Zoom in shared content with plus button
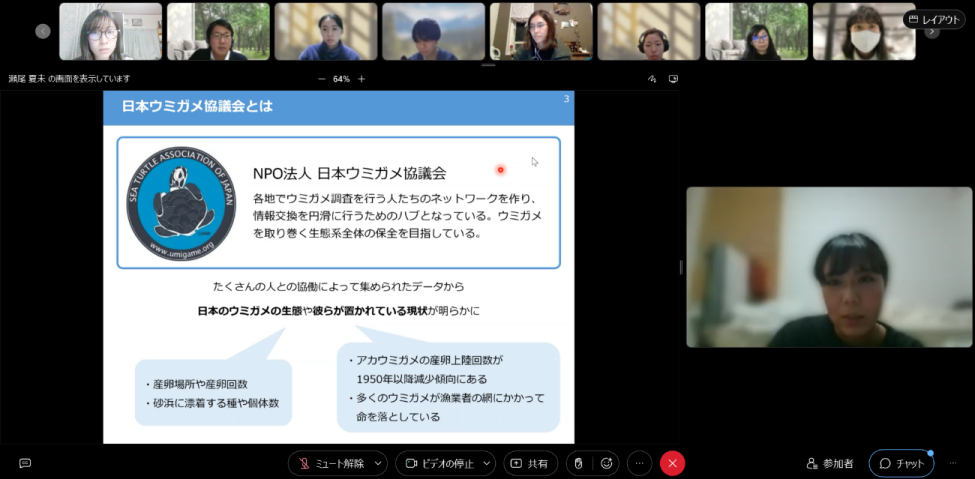This screenshot has height=479, width=975. coord(361,79)
